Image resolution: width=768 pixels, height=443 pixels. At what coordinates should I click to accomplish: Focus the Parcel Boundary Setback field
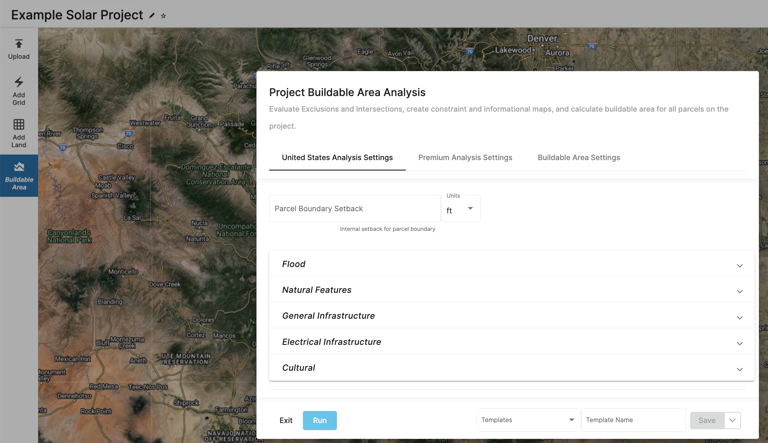[355, 209]
